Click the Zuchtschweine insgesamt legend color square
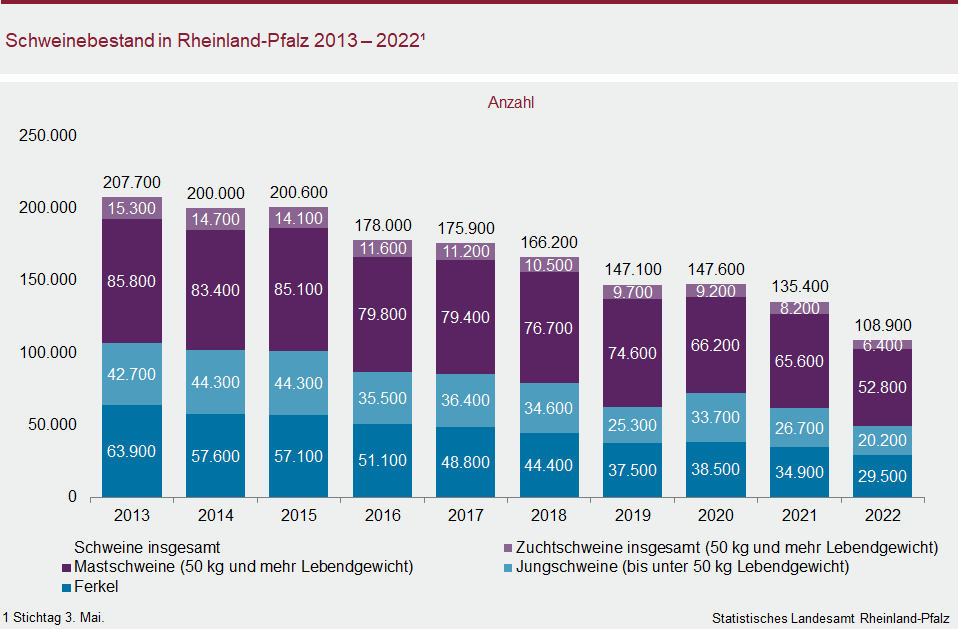 tap(508, 548)
